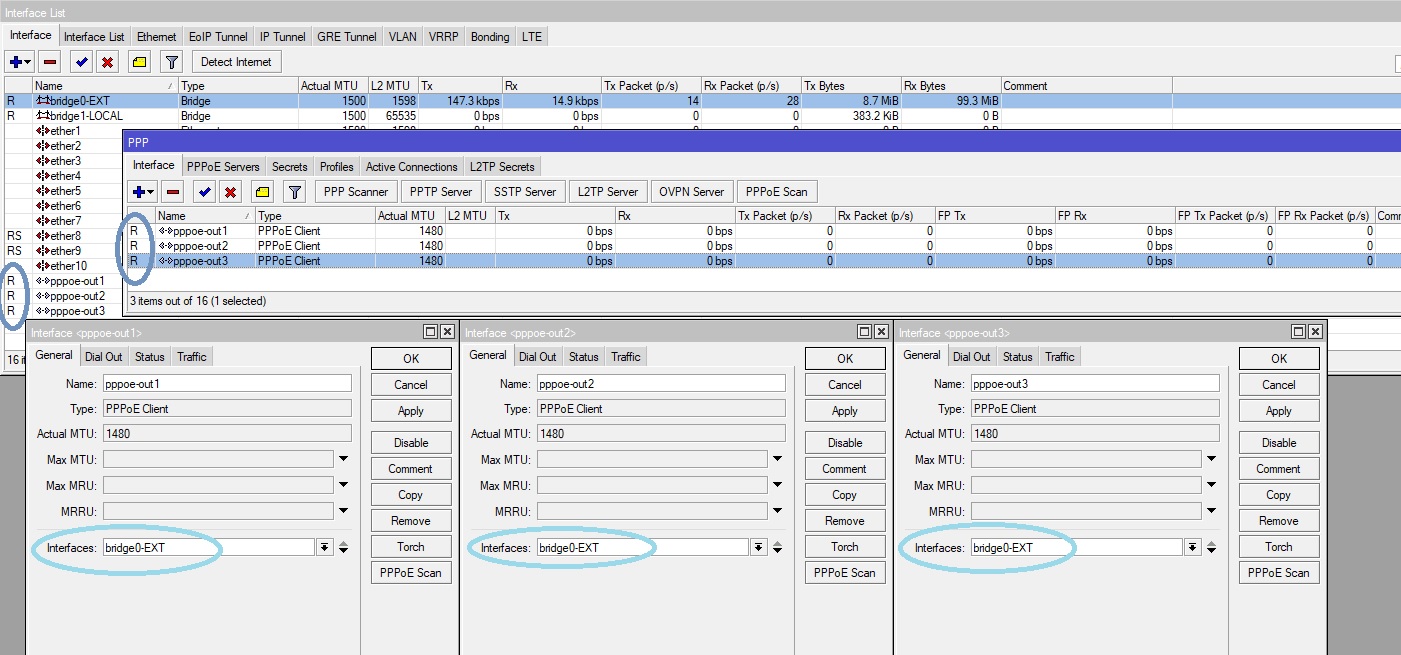Image resolution: width=1401 pixels, height=655 pixels.
Task: Click the remove (minus) icon in Interface List toolbar
Action: click(x=50, y=62)
